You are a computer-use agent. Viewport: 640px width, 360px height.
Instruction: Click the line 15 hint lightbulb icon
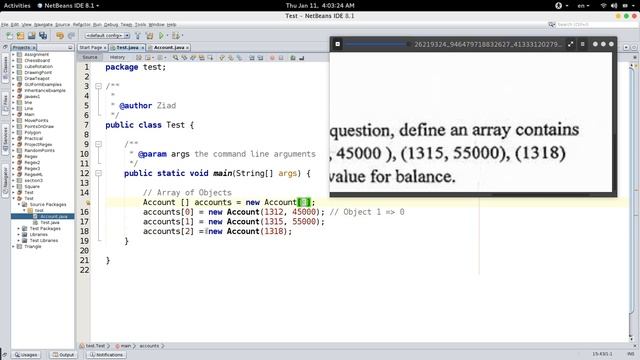87,202
